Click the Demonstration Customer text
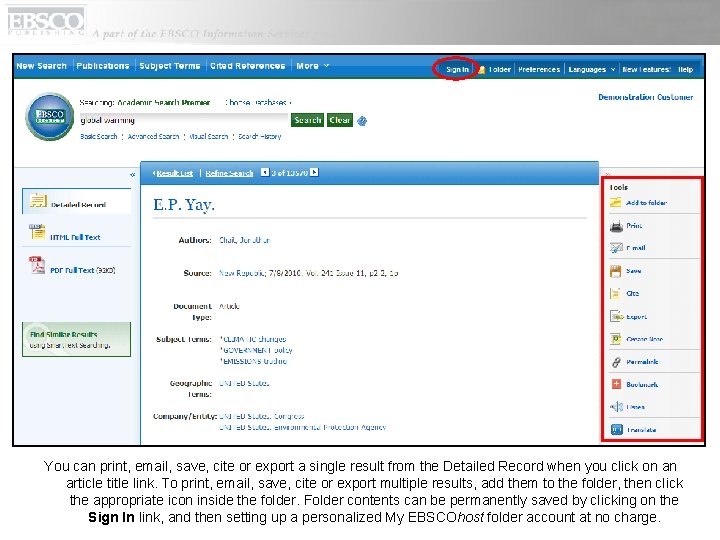 tap(646, 97)
